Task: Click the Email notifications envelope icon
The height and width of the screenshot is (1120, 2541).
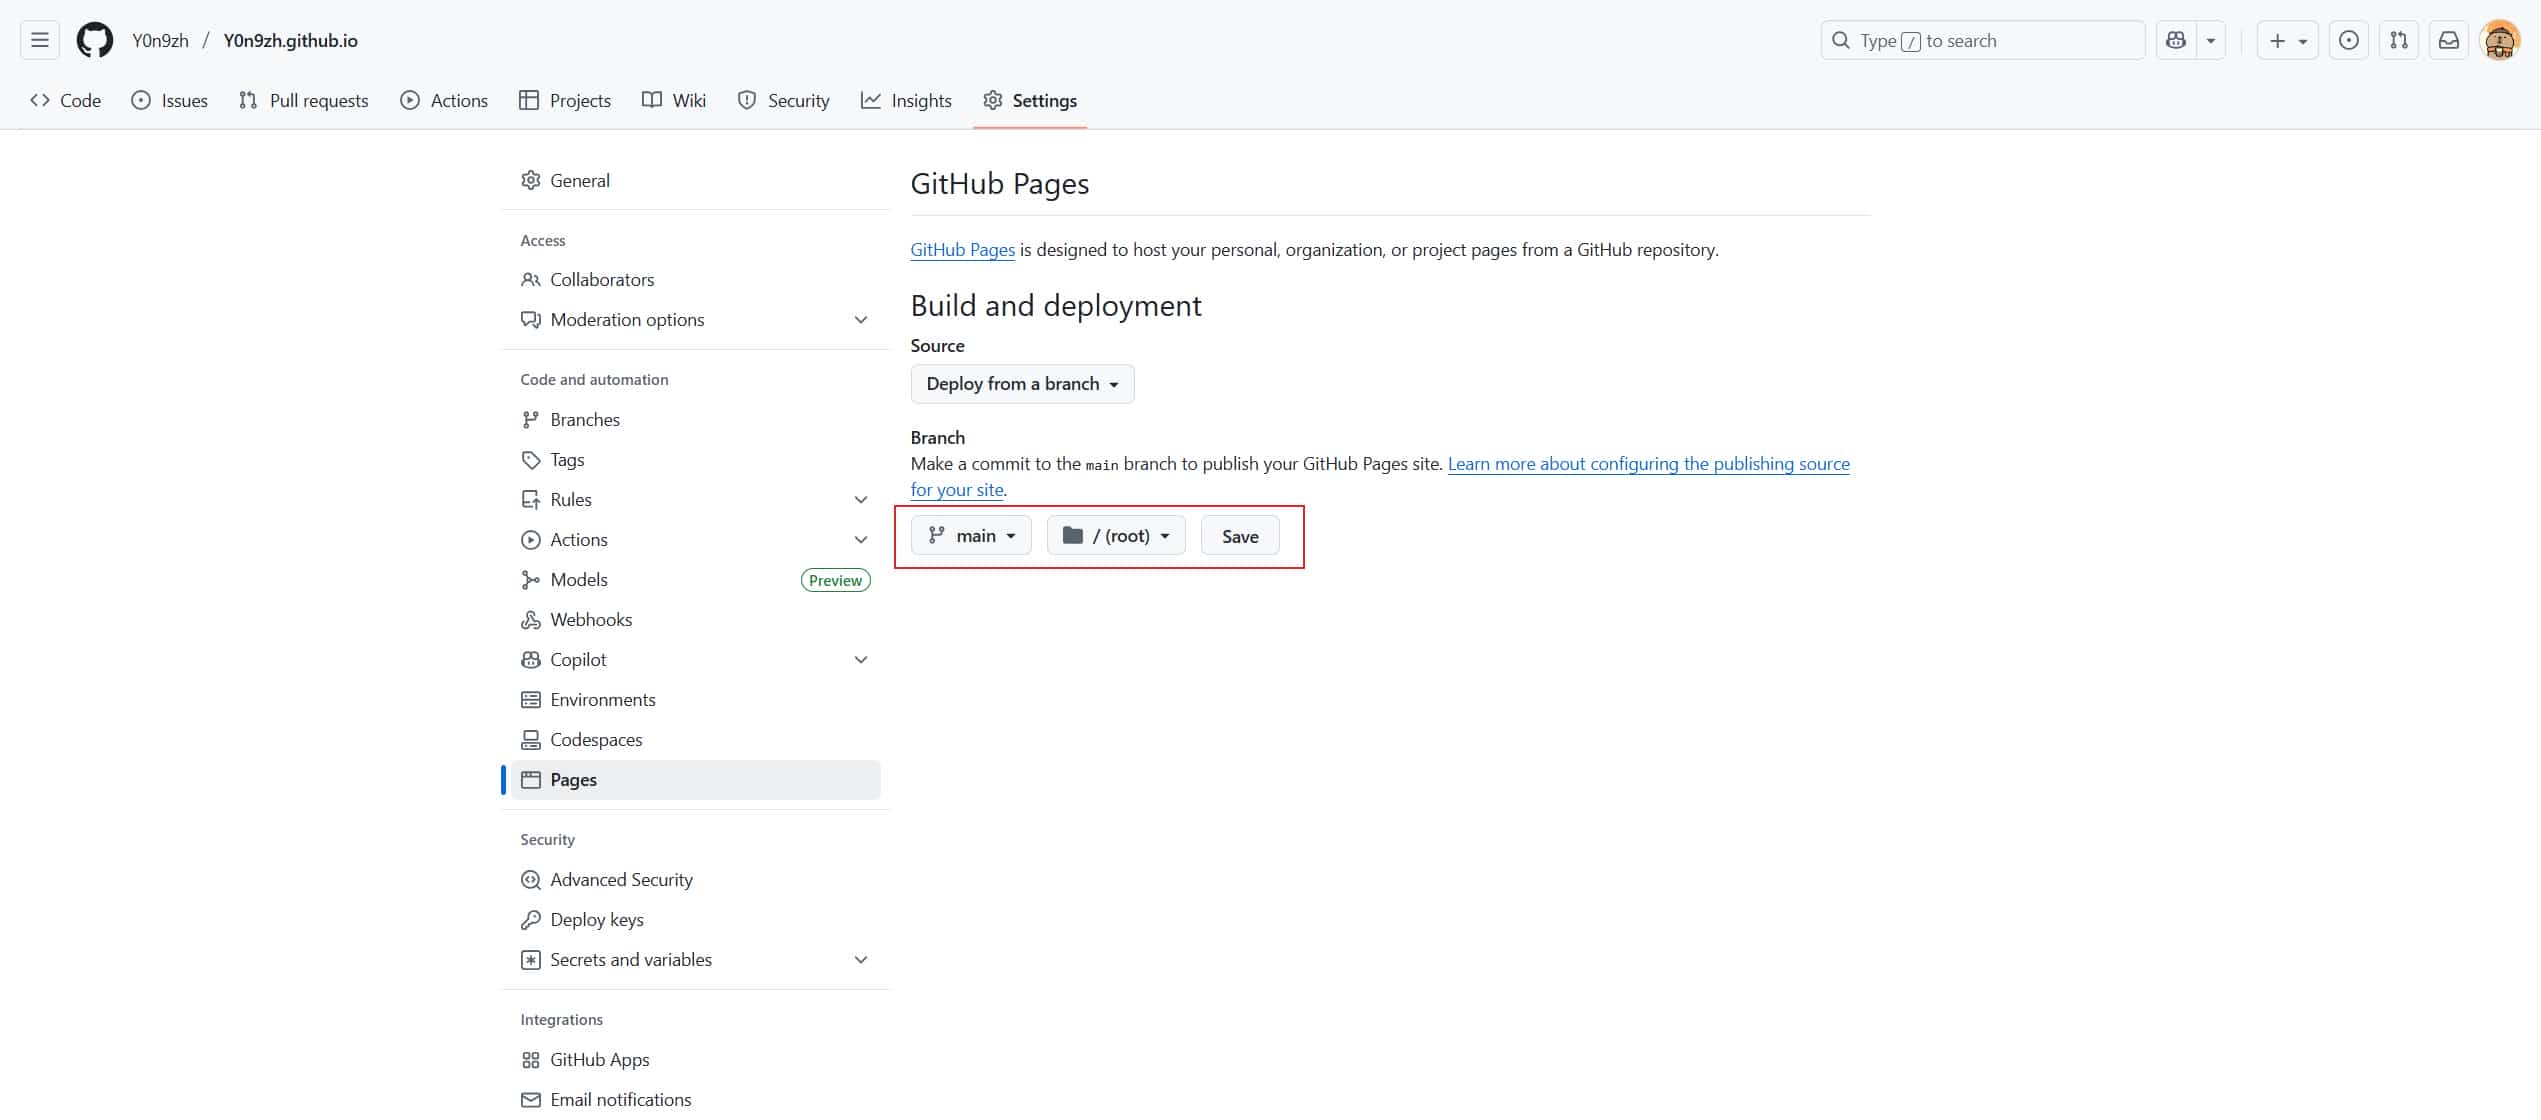Action: click(x=531, y=1100)
